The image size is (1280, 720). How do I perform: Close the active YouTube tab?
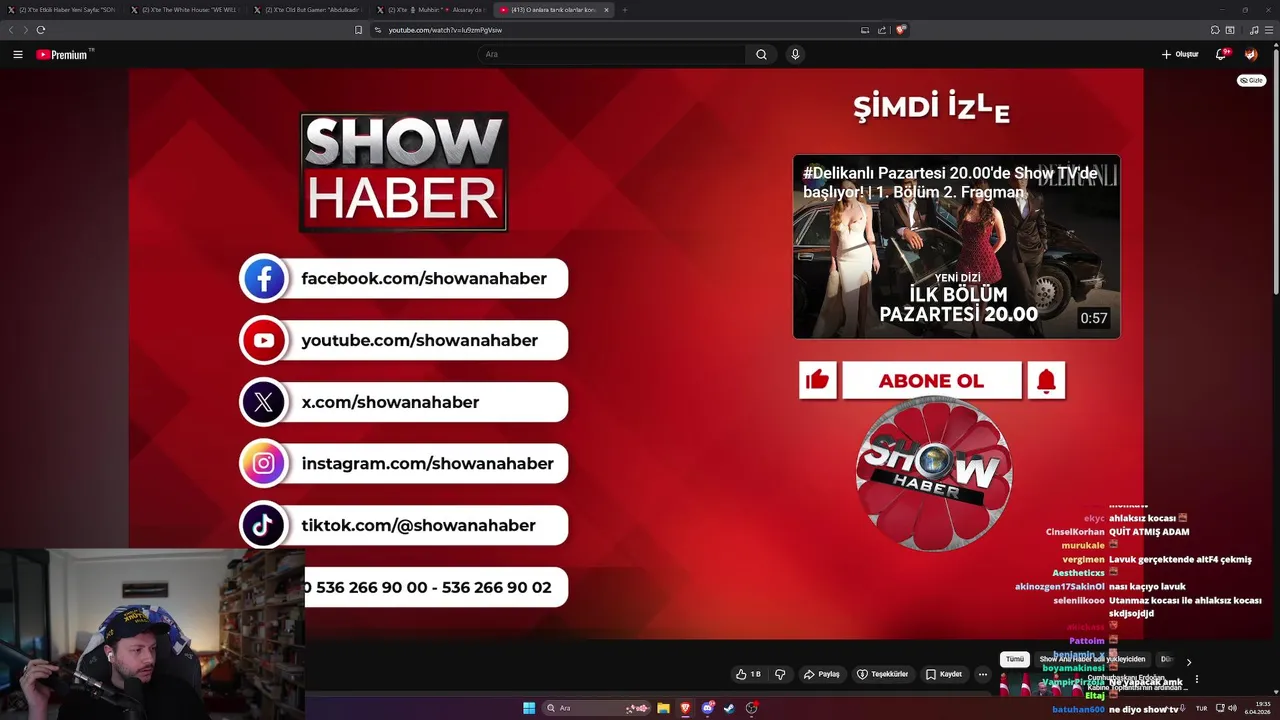(x=606, y=10)
